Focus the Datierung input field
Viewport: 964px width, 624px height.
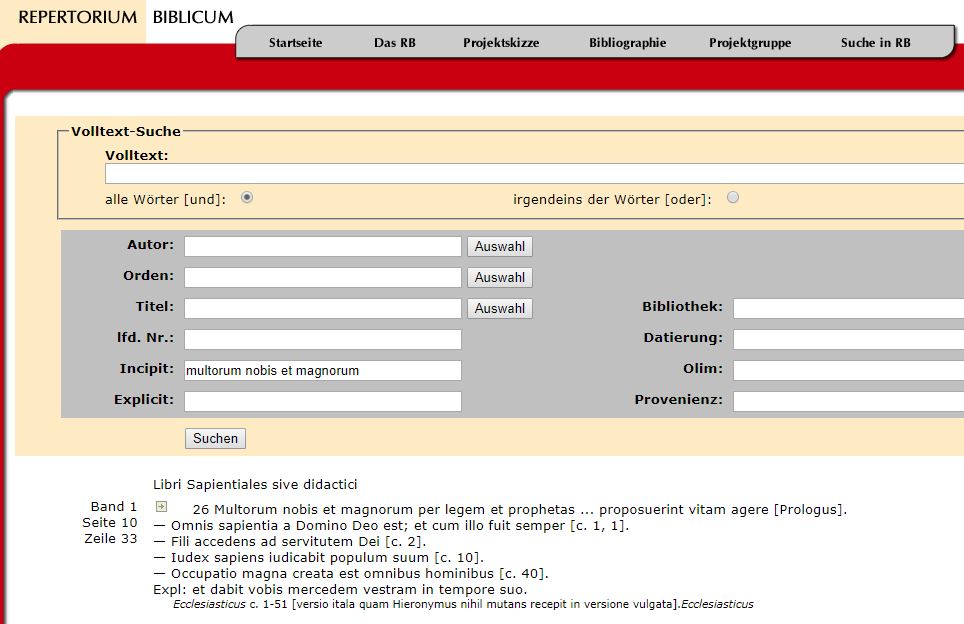point(848,339)
